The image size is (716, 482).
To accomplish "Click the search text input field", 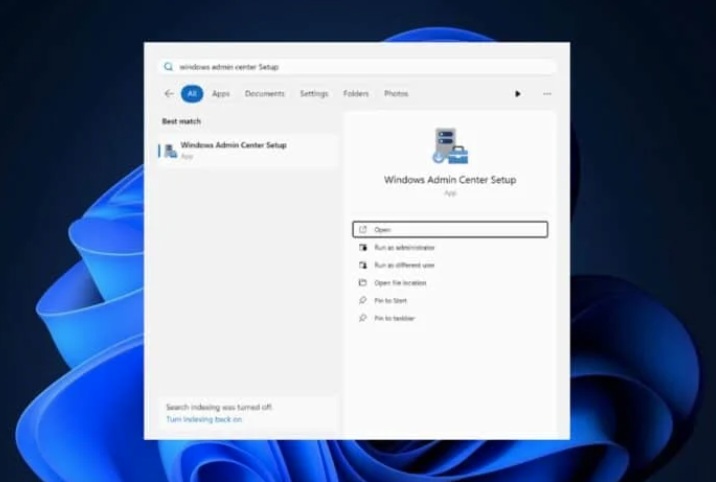I will coord(360,67).
